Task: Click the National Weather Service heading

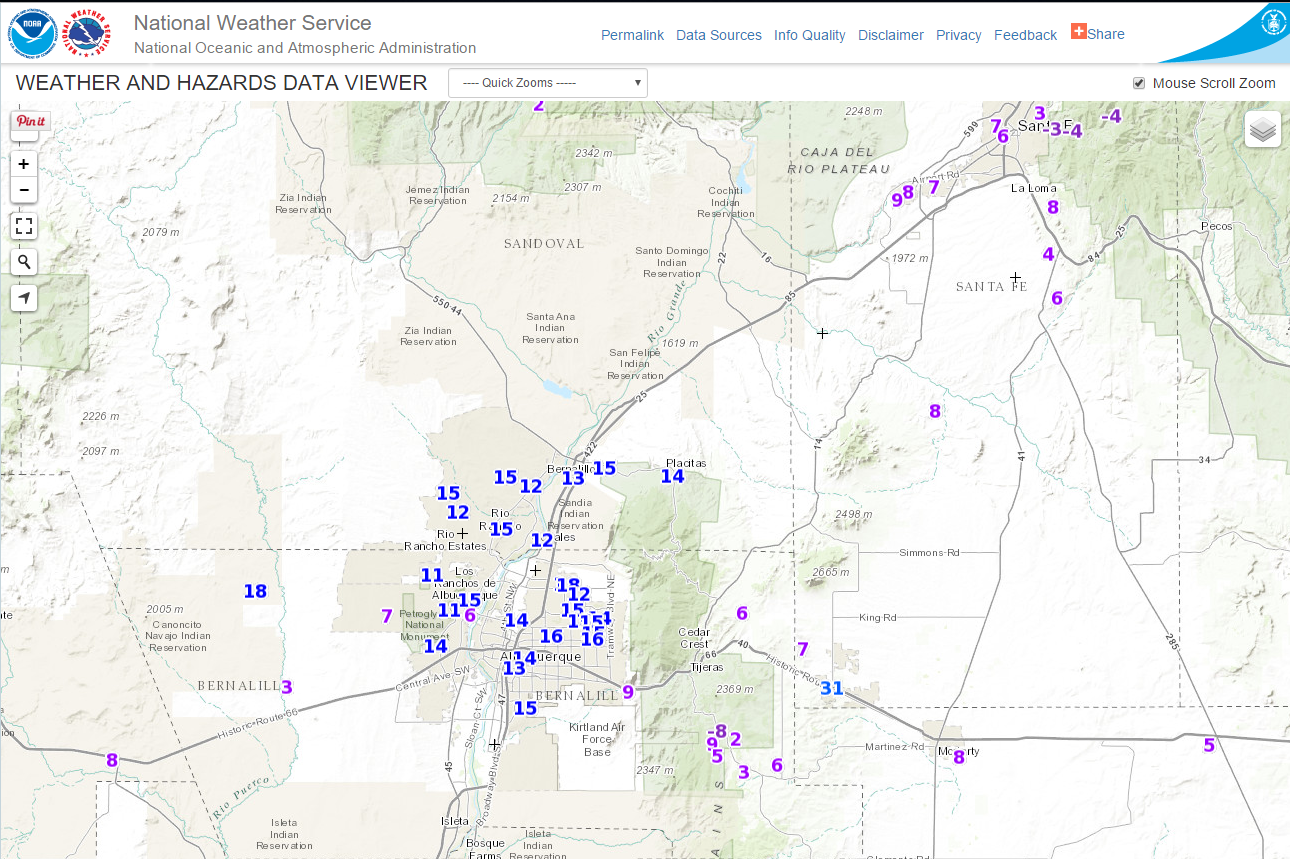Action: (x=252, y=22)
